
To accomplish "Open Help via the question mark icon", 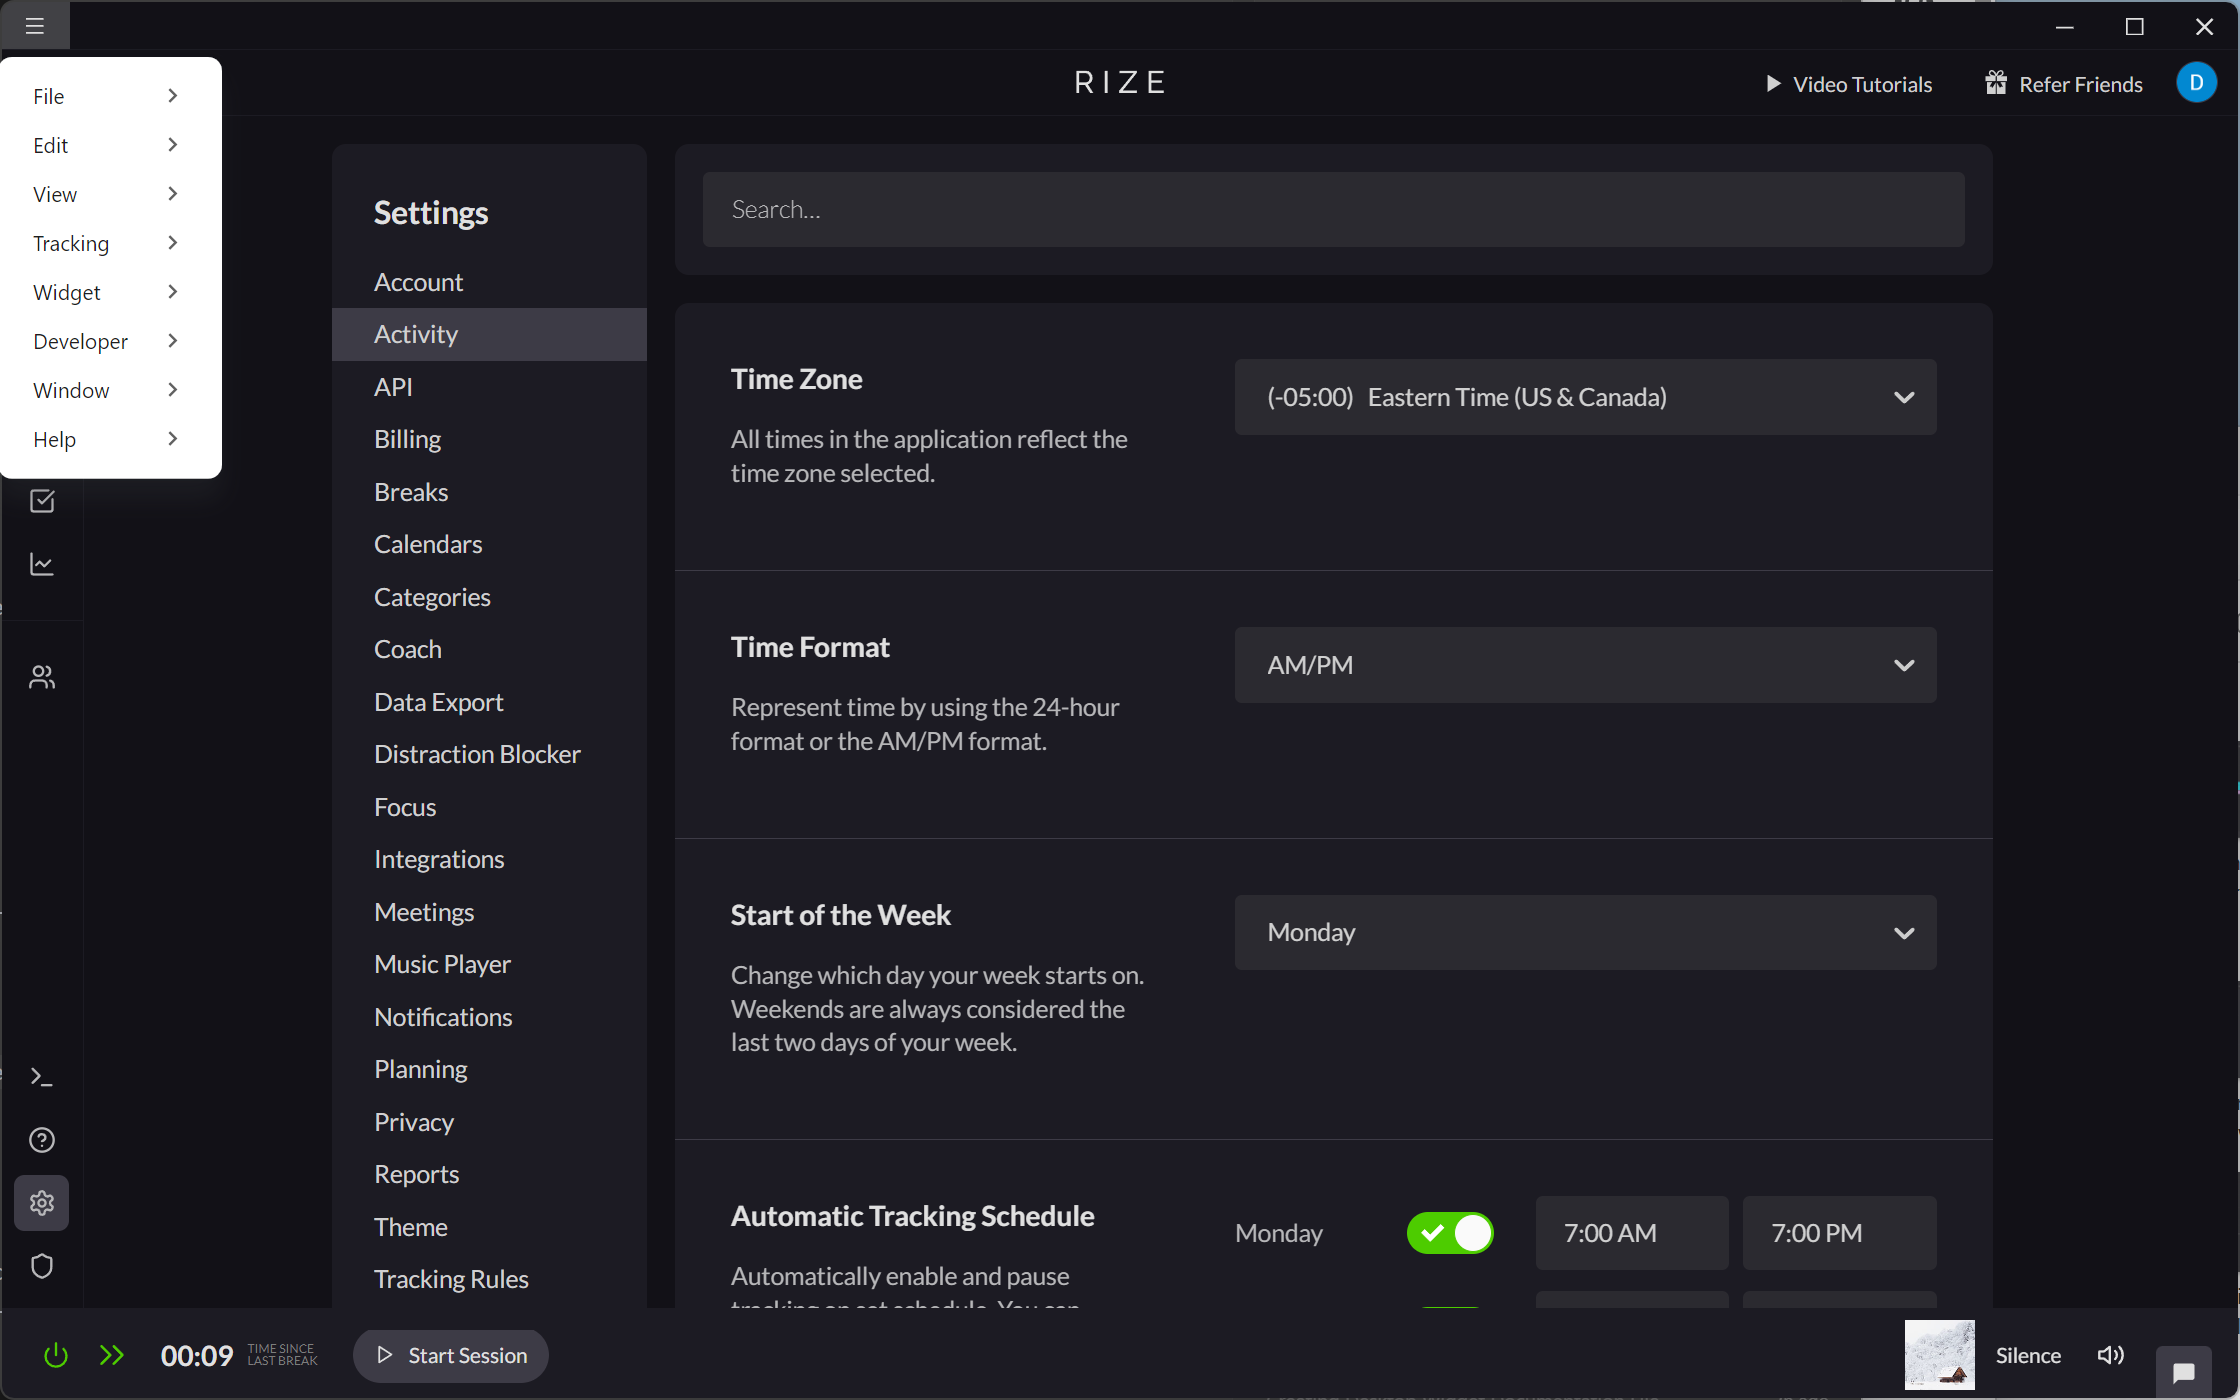I will tap(42, 1139).
